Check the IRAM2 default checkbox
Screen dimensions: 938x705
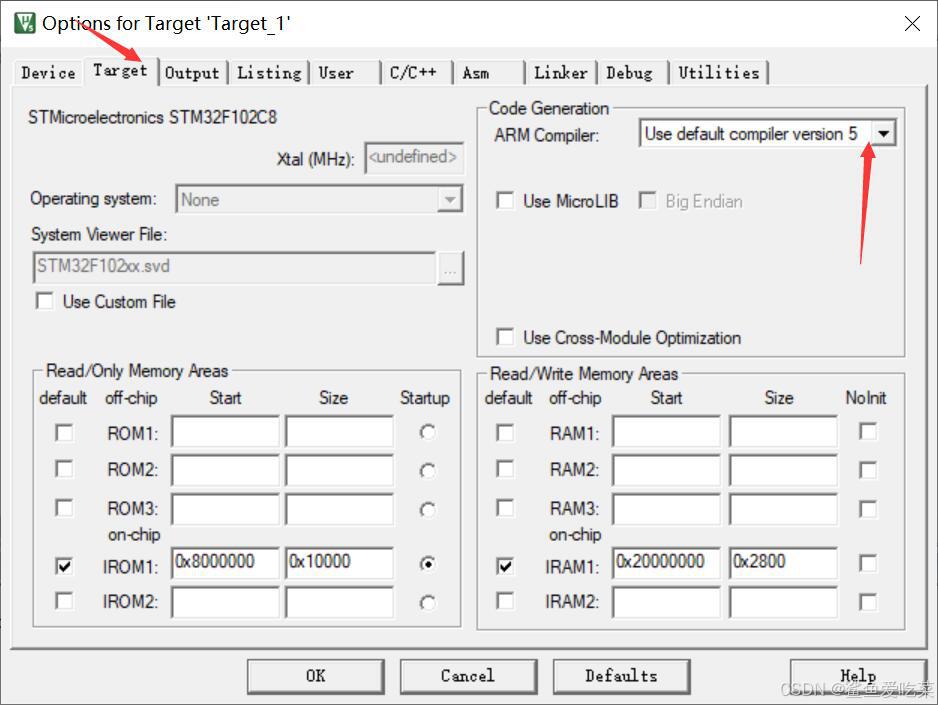click(505, 600)
